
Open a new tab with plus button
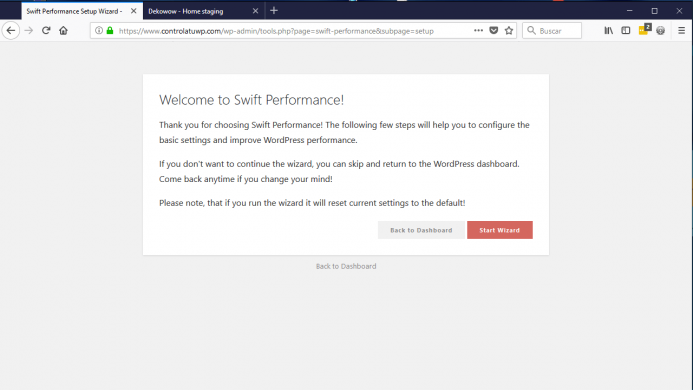(x=274, y=11)
